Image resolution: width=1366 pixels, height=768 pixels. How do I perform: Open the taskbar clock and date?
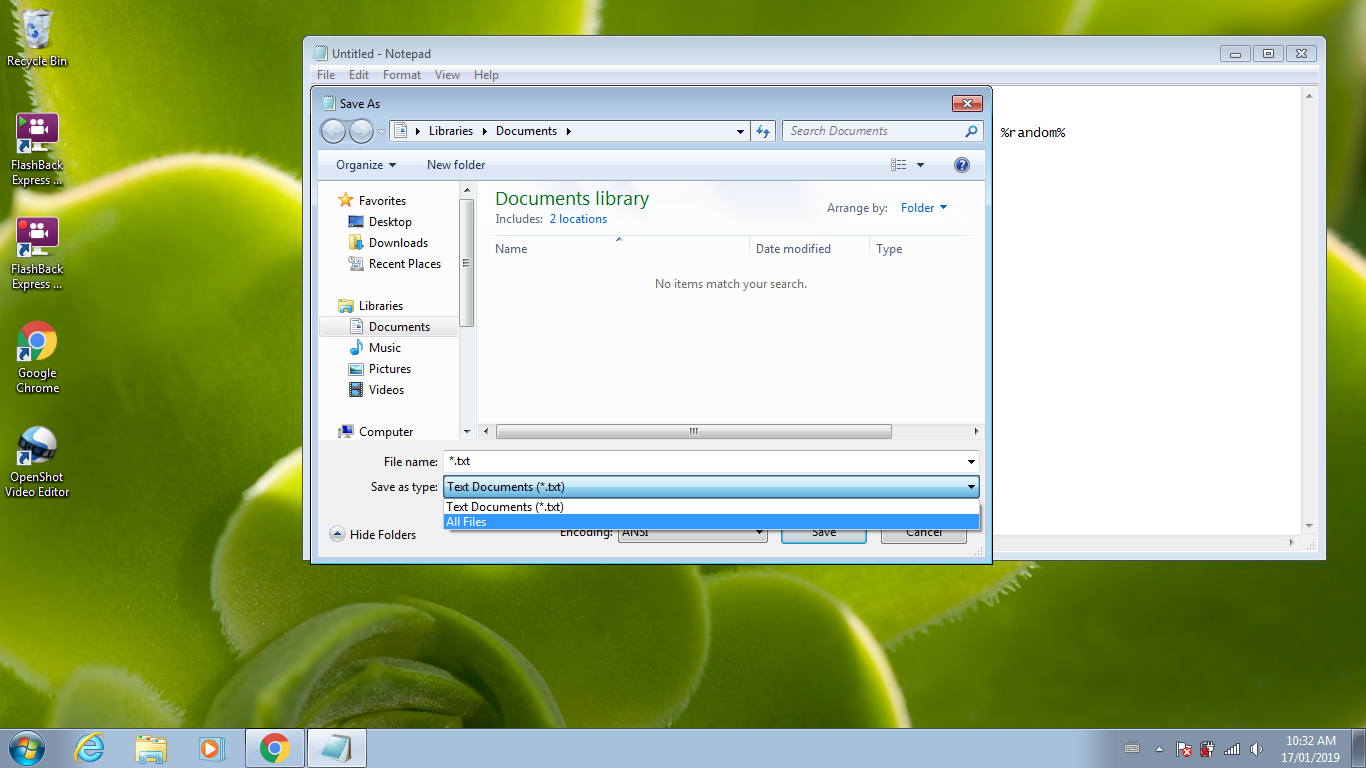1310,749
